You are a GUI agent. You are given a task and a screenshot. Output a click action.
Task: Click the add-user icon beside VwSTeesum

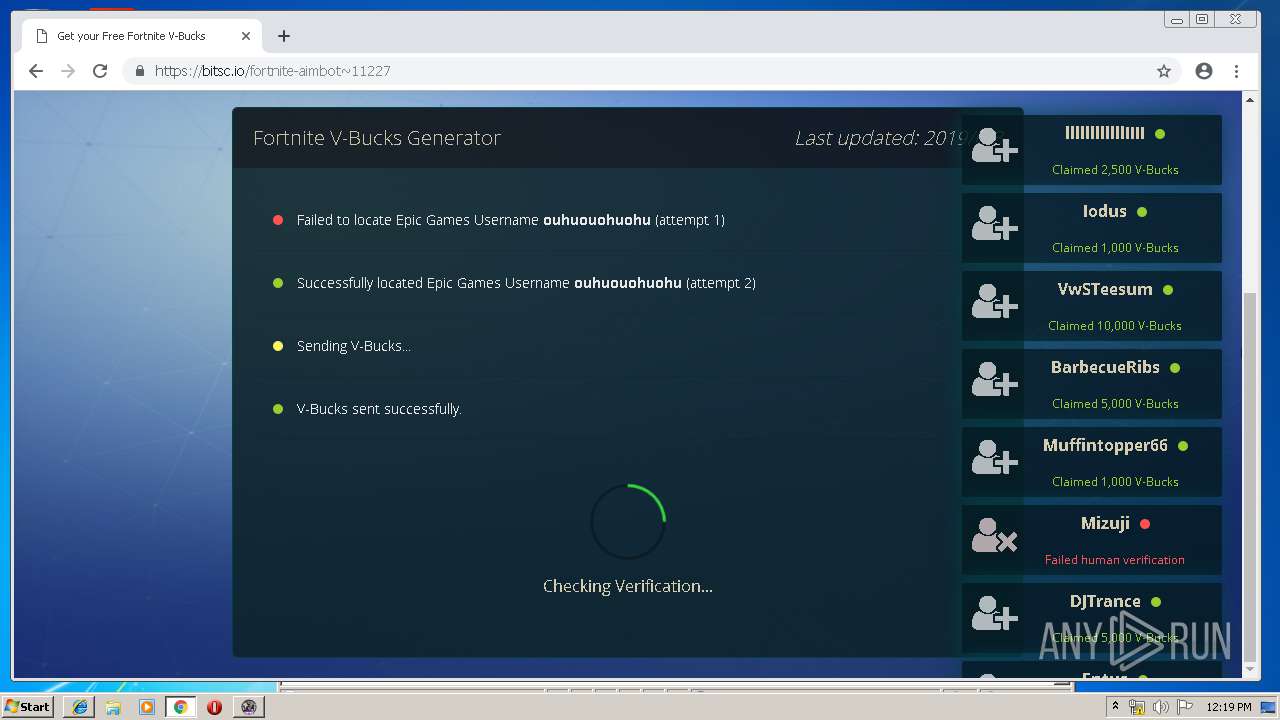[x=994, y=304]
